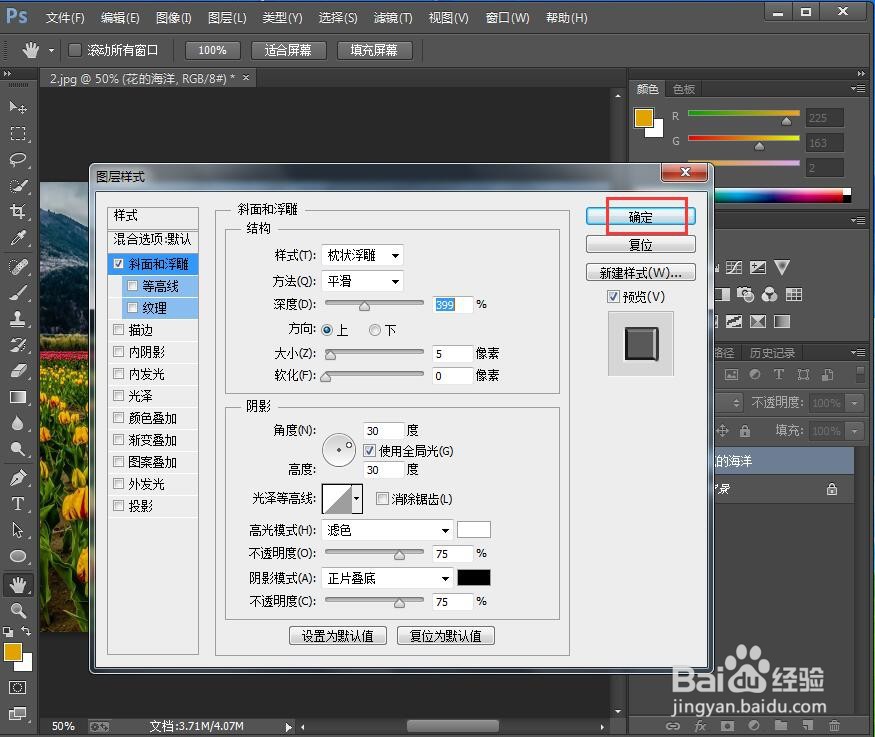Select the Eyedropper tool

[18, 238]
